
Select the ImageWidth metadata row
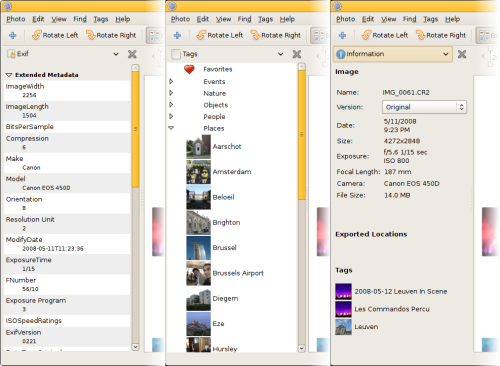click(x=67, y=91)
